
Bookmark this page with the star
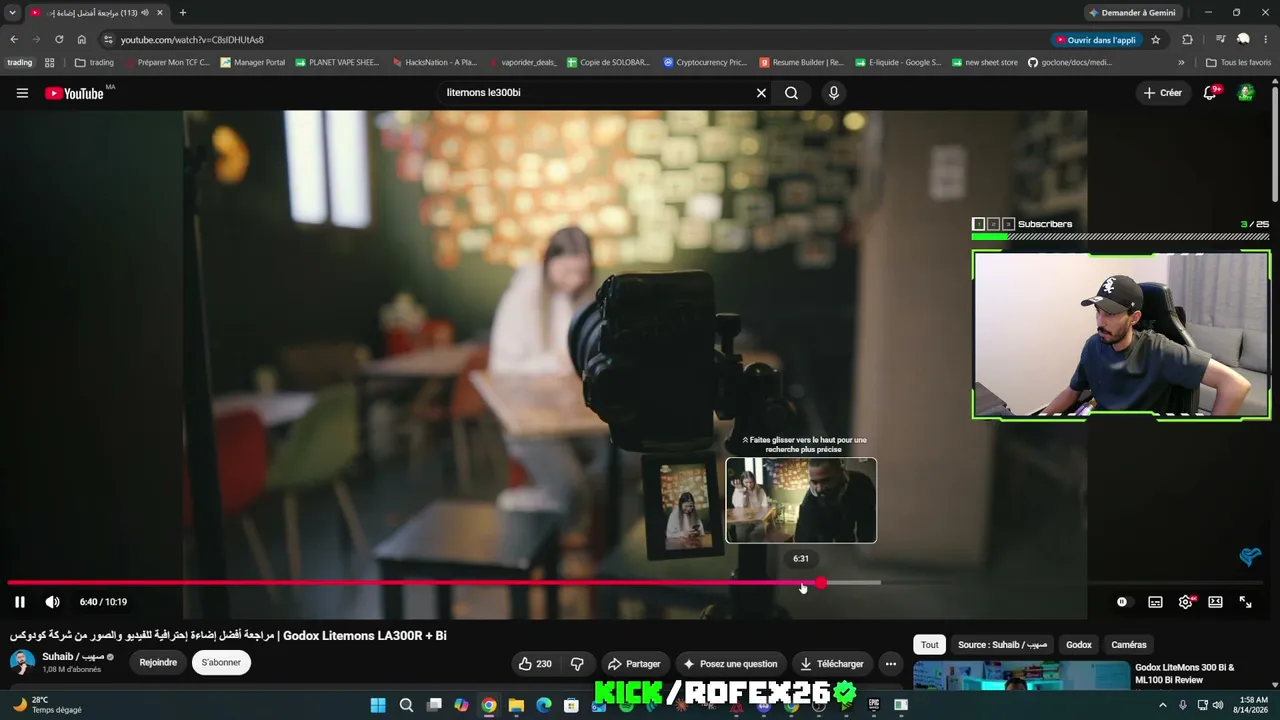[x=1156, y=40]
